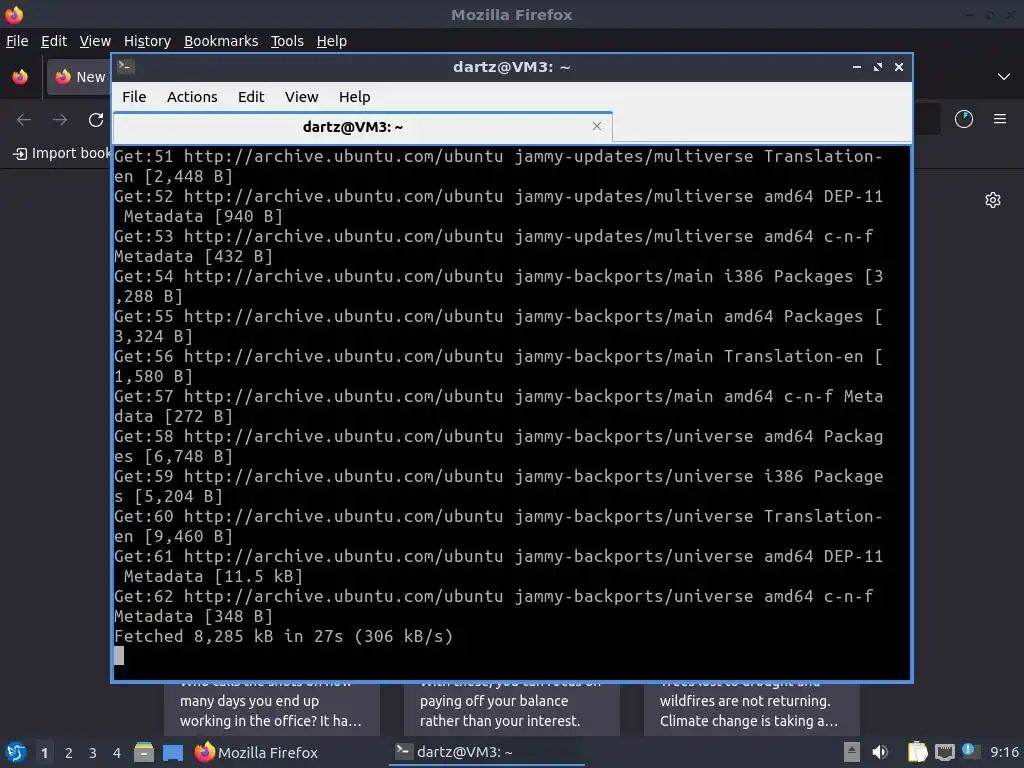Open the terminal Actions menu
The width and height of the screenshot is (1024, 768).
click(192, 97)
